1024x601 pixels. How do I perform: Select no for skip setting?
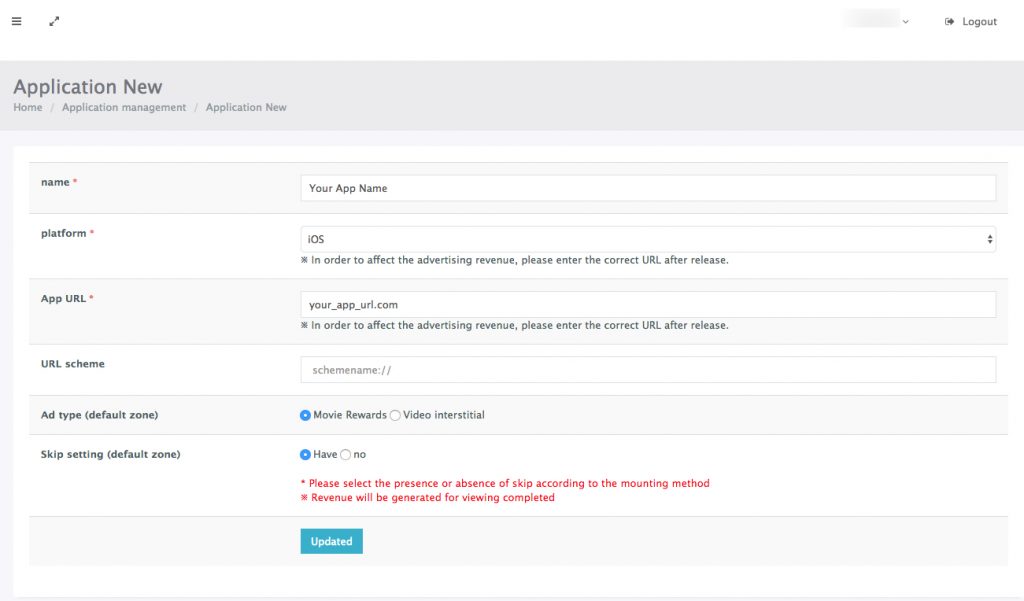(x=346, y=454)
